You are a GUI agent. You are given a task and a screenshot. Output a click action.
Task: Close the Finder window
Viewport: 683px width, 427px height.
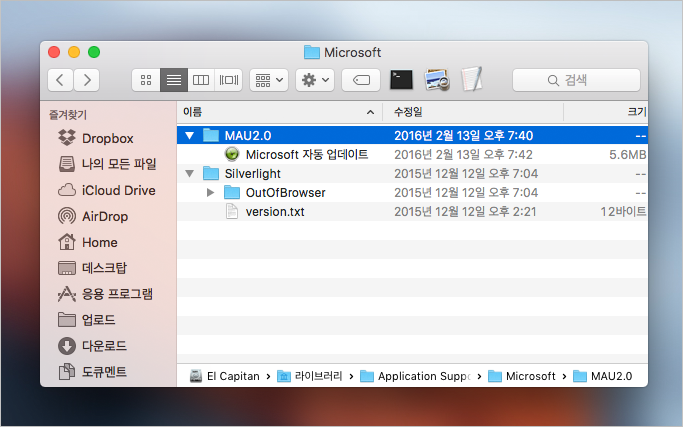(x=54, y=52)
